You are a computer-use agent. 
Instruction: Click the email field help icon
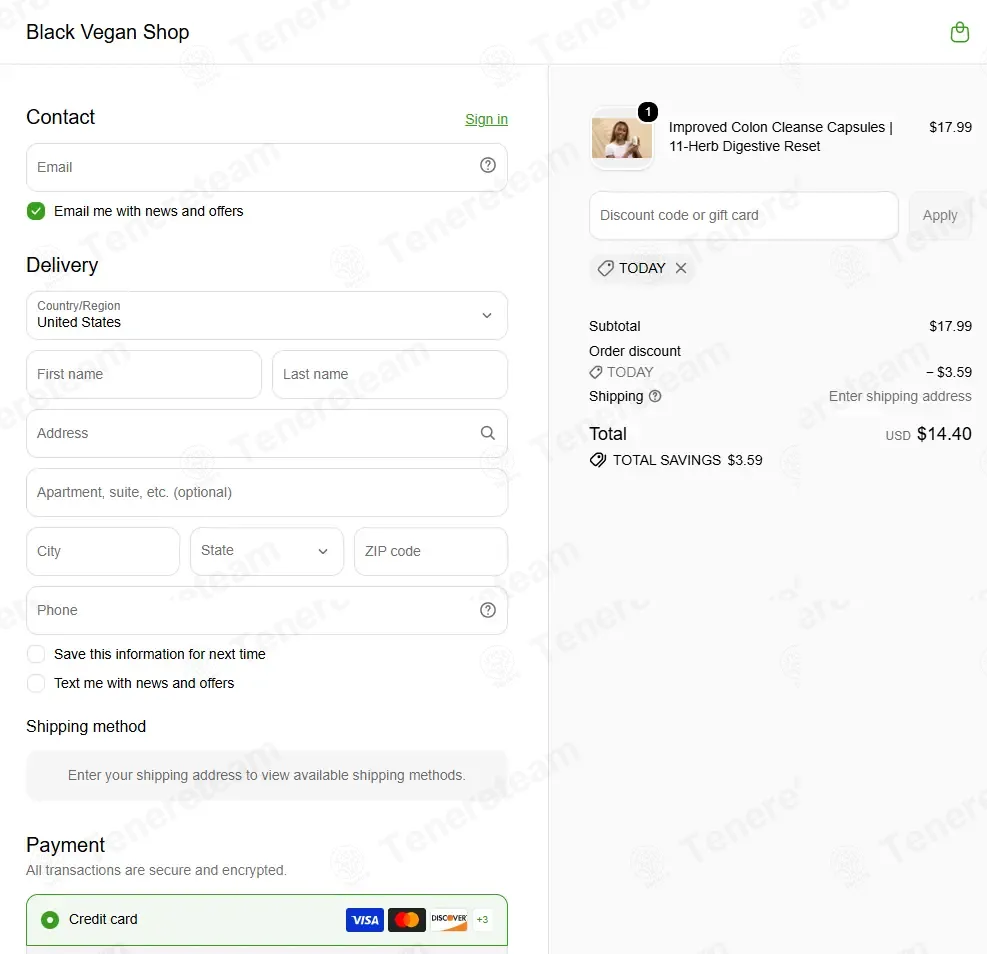tap(487, 166)
